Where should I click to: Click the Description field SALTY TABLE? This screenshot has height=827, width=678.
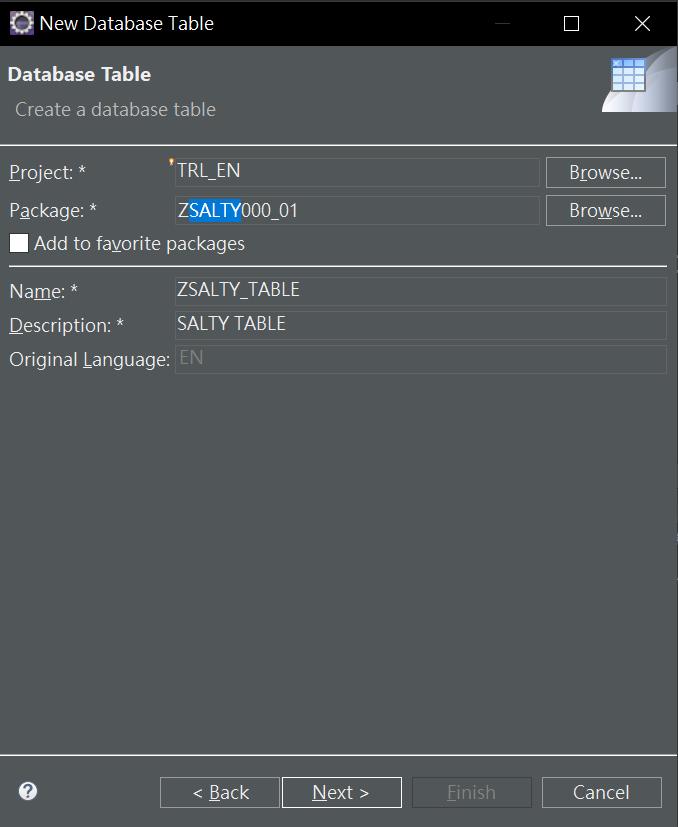click(x=421, y=325)
